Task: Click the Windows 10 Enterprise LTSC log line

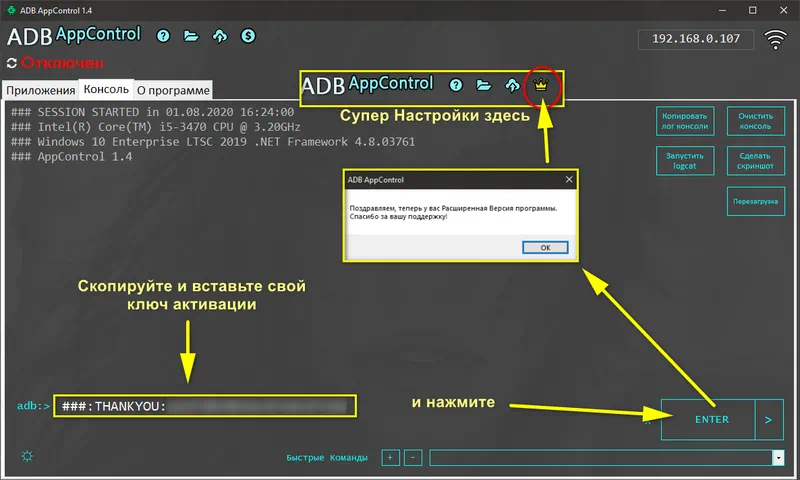Action: pyautogui.click(x=213, y=142)
